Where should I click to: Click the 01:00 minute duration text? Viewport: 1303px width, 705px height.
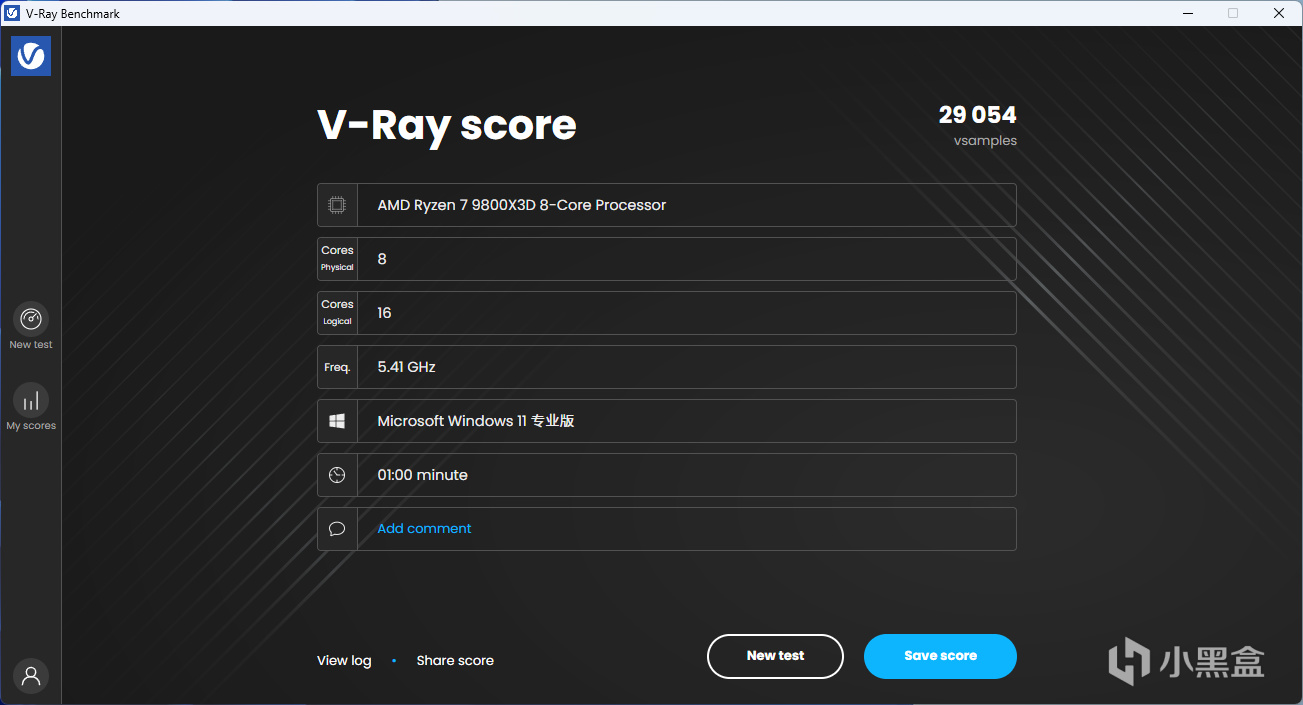[422, 475]
